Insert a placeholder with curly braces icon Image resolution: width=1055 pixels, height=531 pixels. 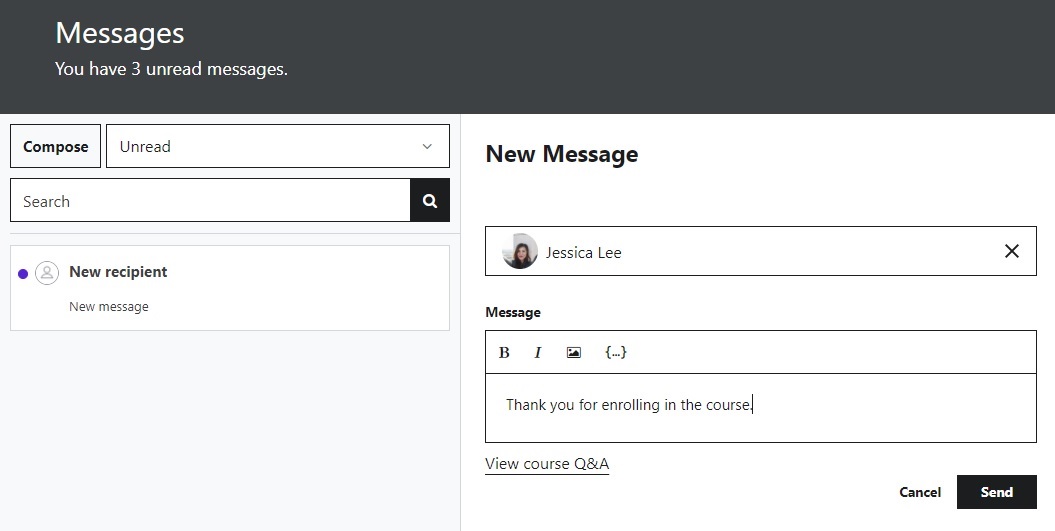[x=616, y=352]
